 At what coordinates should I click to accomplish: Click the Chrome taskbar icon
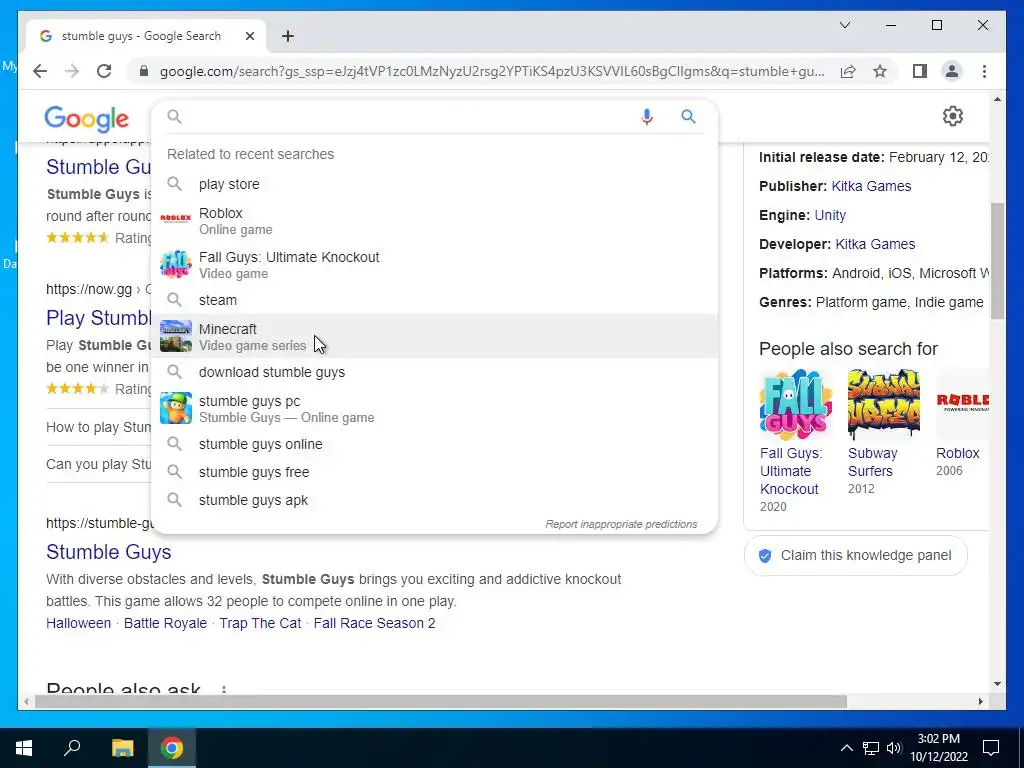(x=172, y=748)
